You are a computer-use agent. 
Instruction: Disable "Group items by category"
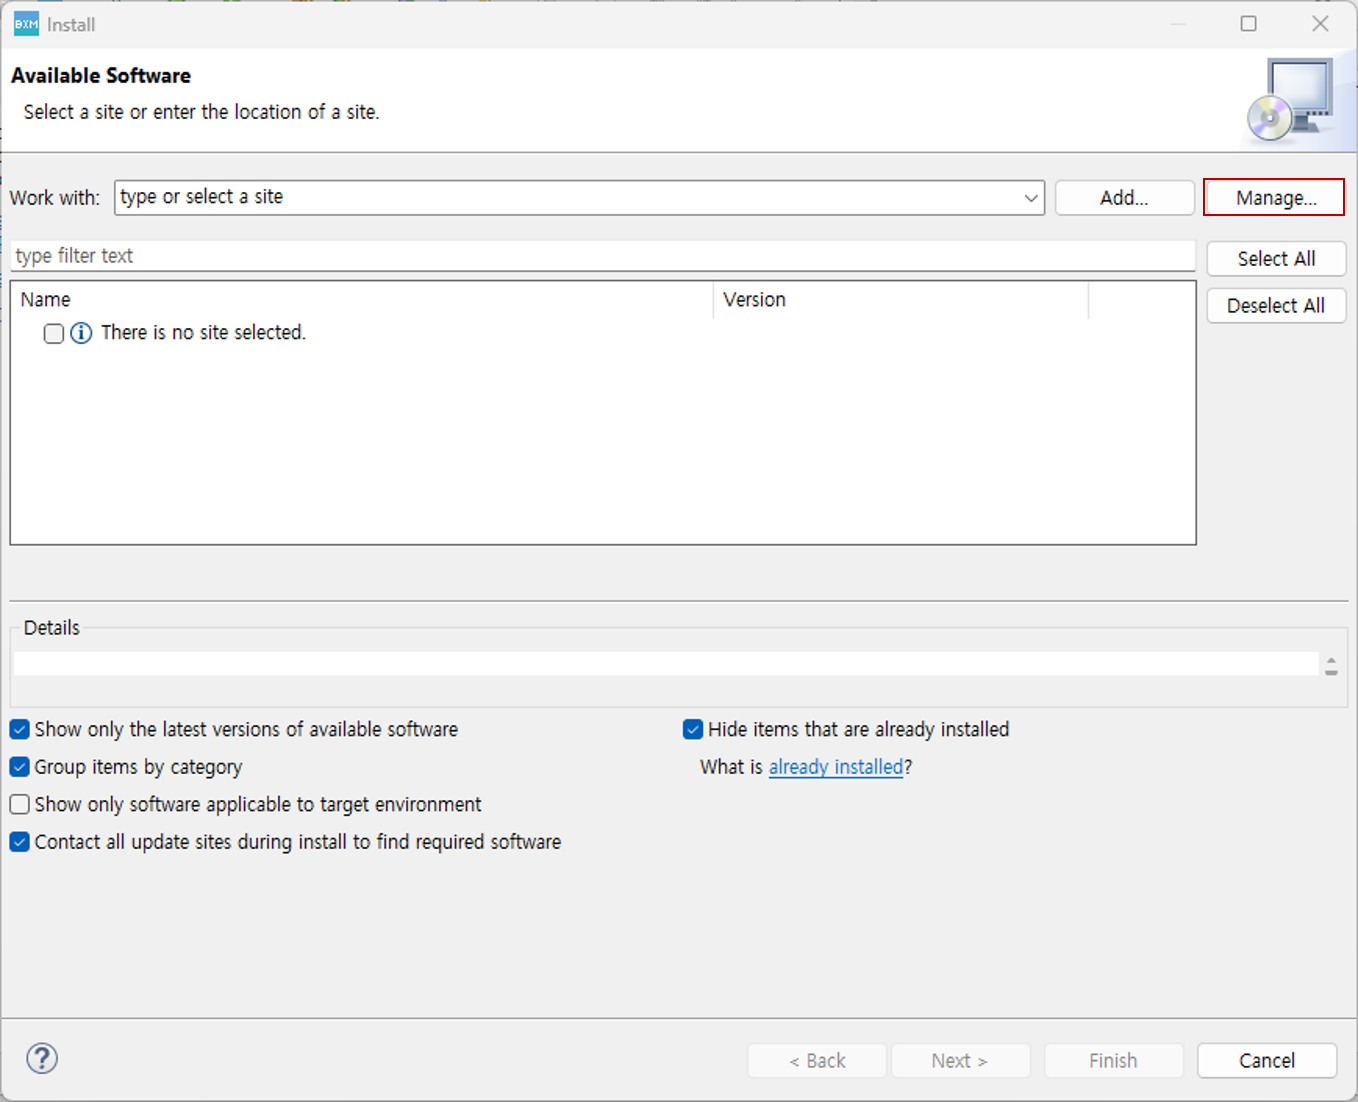pyautogui.click(x=19, y=766)
